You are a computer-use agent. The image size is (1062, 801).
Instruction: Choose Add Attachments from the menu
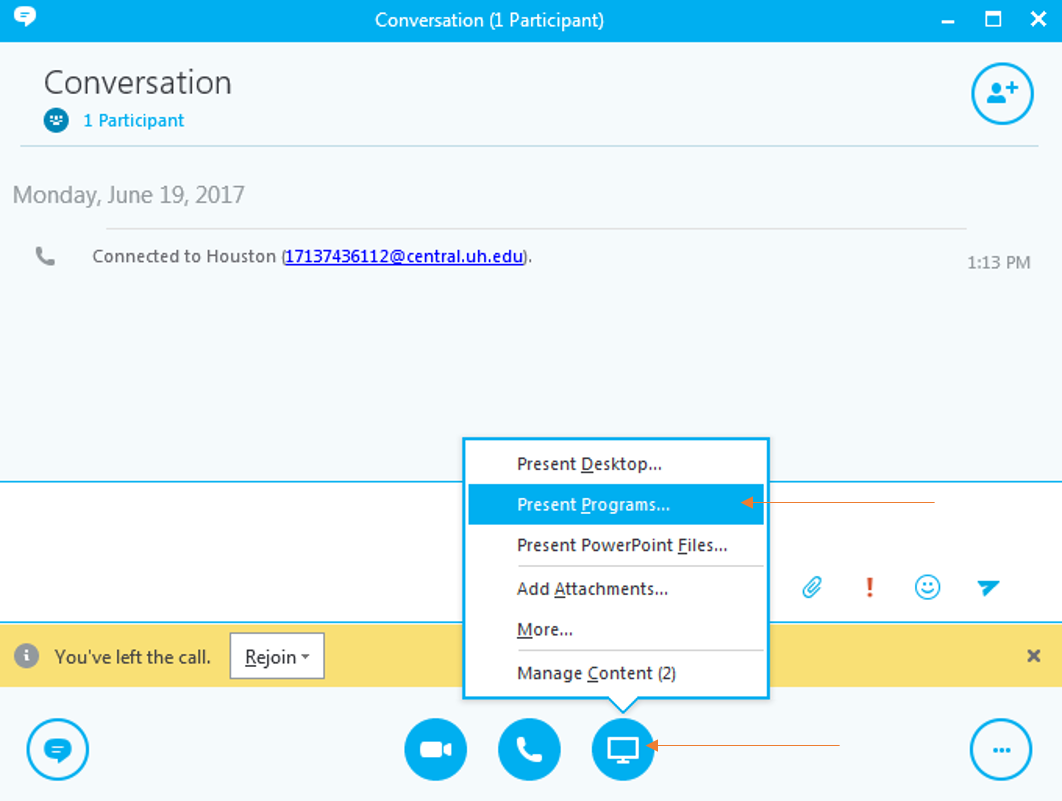point(592,589)
